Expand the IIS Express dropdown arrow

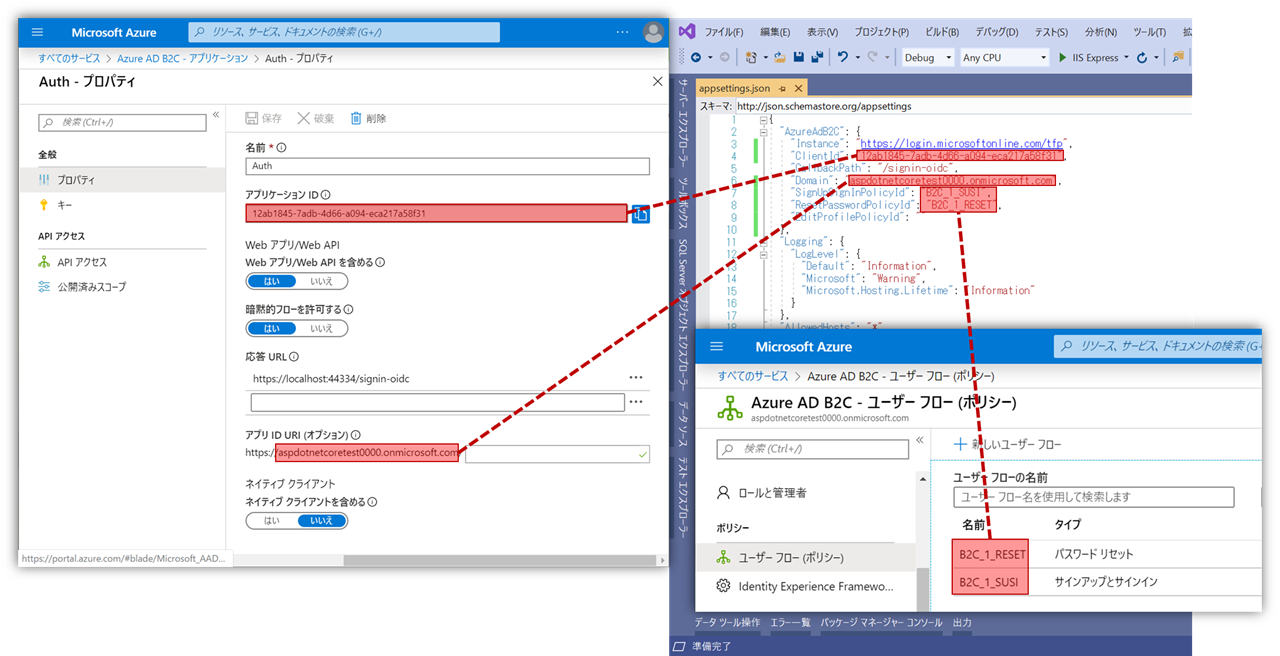pos(1126,58)
